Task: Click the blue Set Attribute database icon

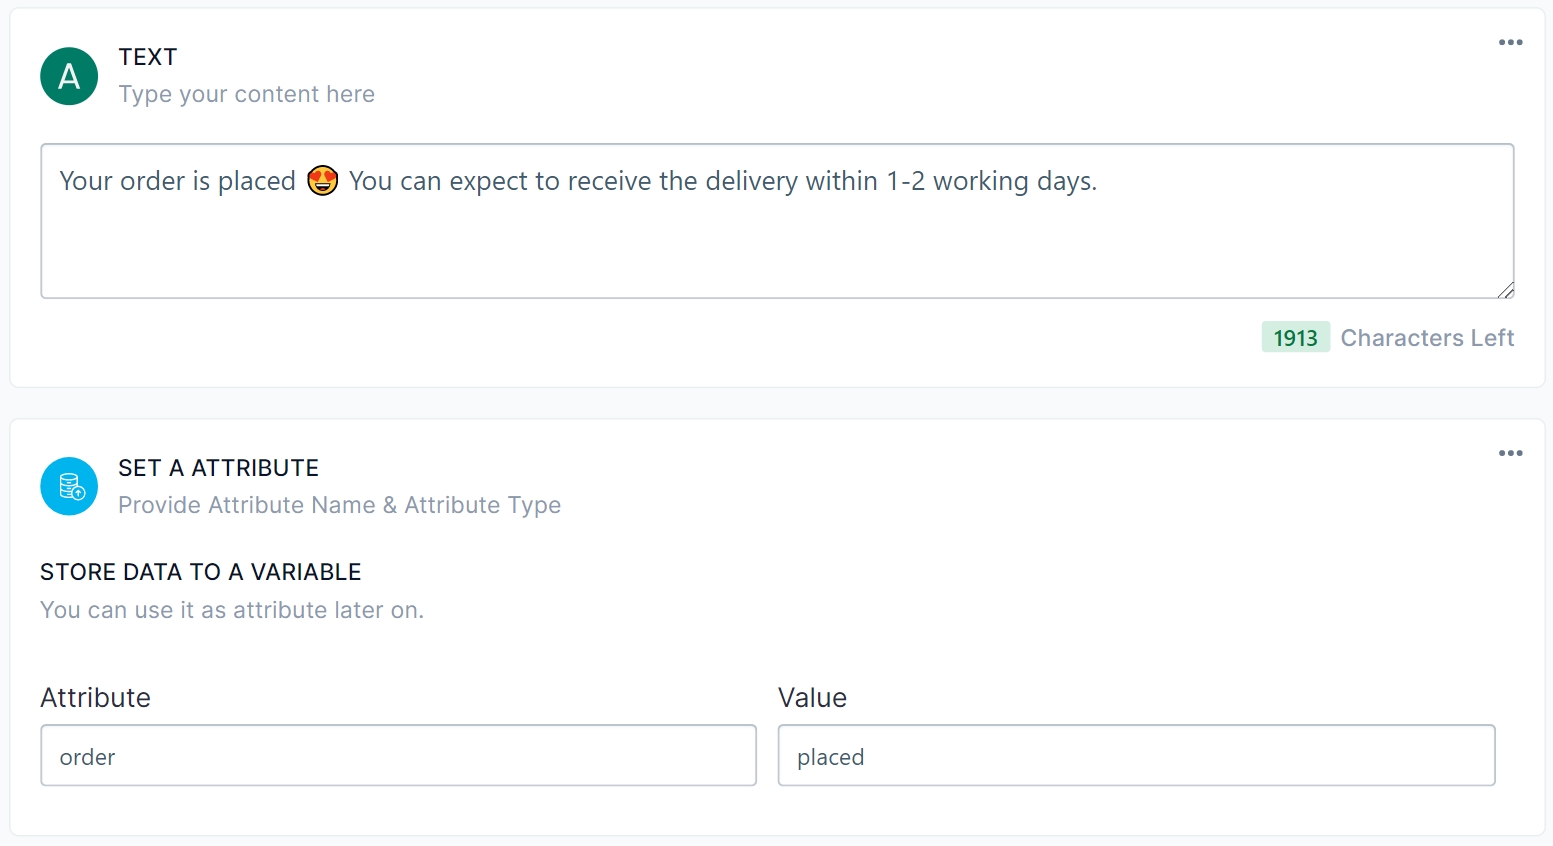Action: (69, 486)
